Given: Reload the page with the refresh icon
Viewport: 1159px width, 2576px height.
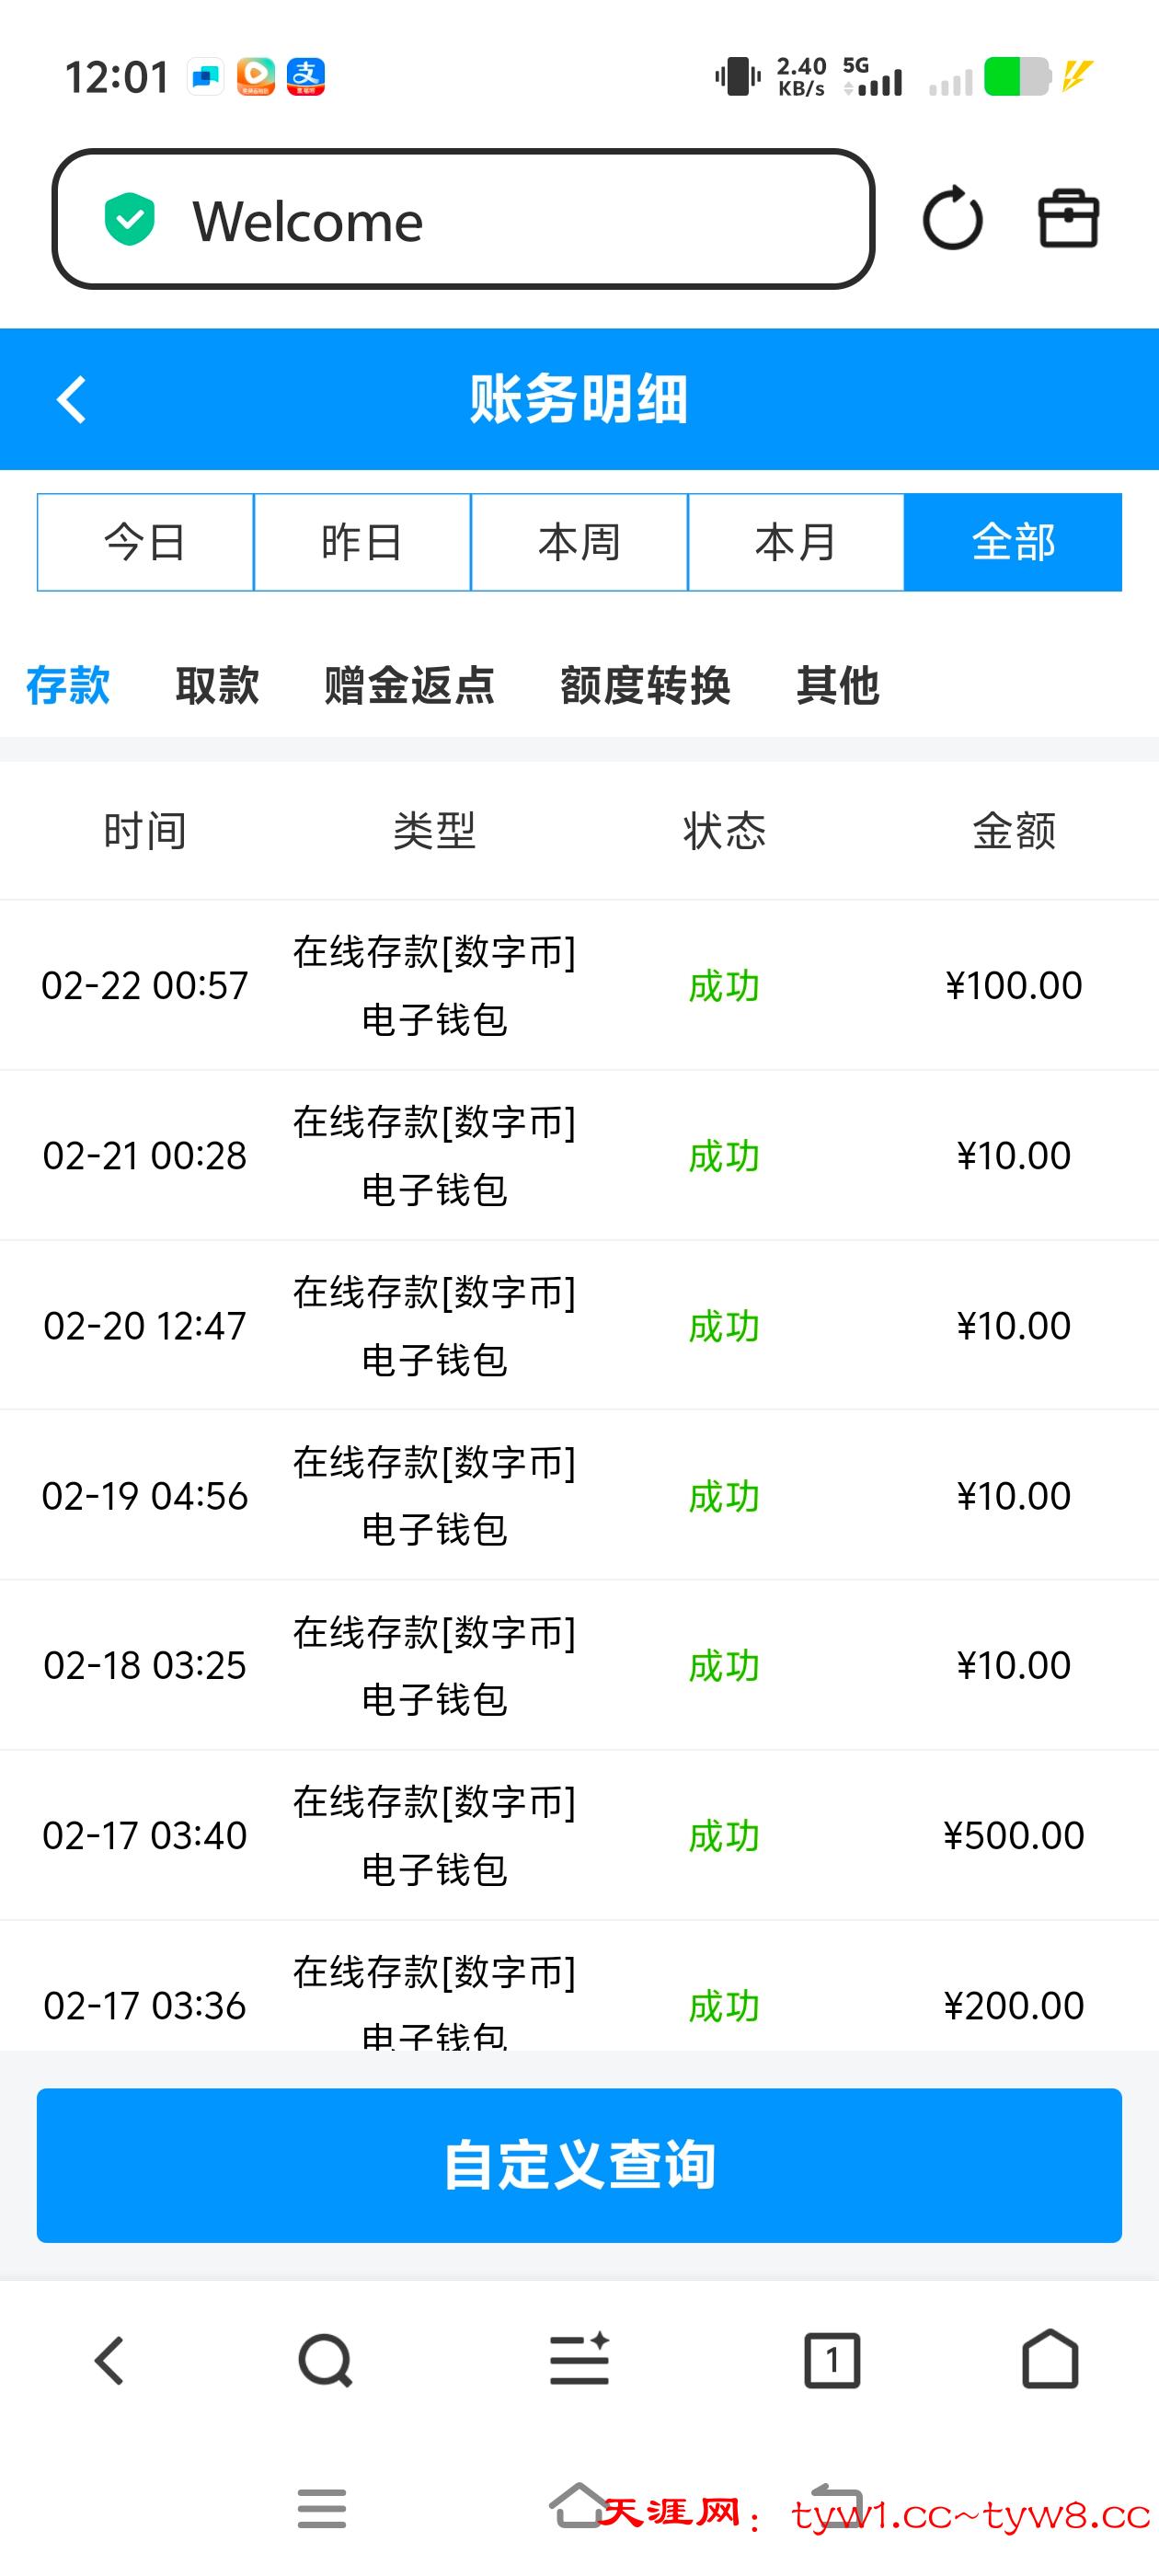Looking at the screenshot, I should click(x=952, y=219).
